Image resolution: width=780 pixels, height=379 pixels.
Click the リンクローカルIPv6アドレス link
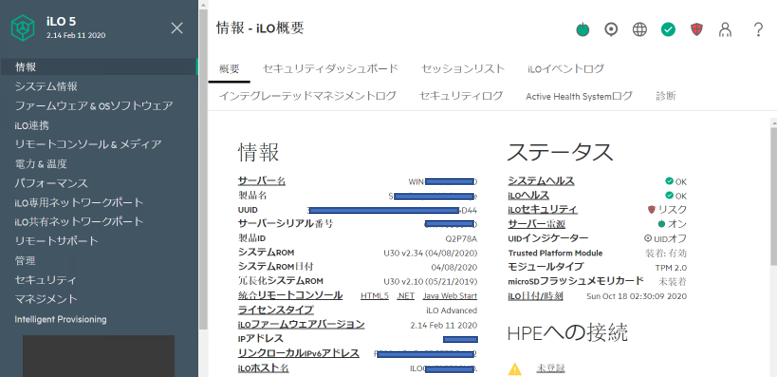pyautogui.click(x=298, y=353)
